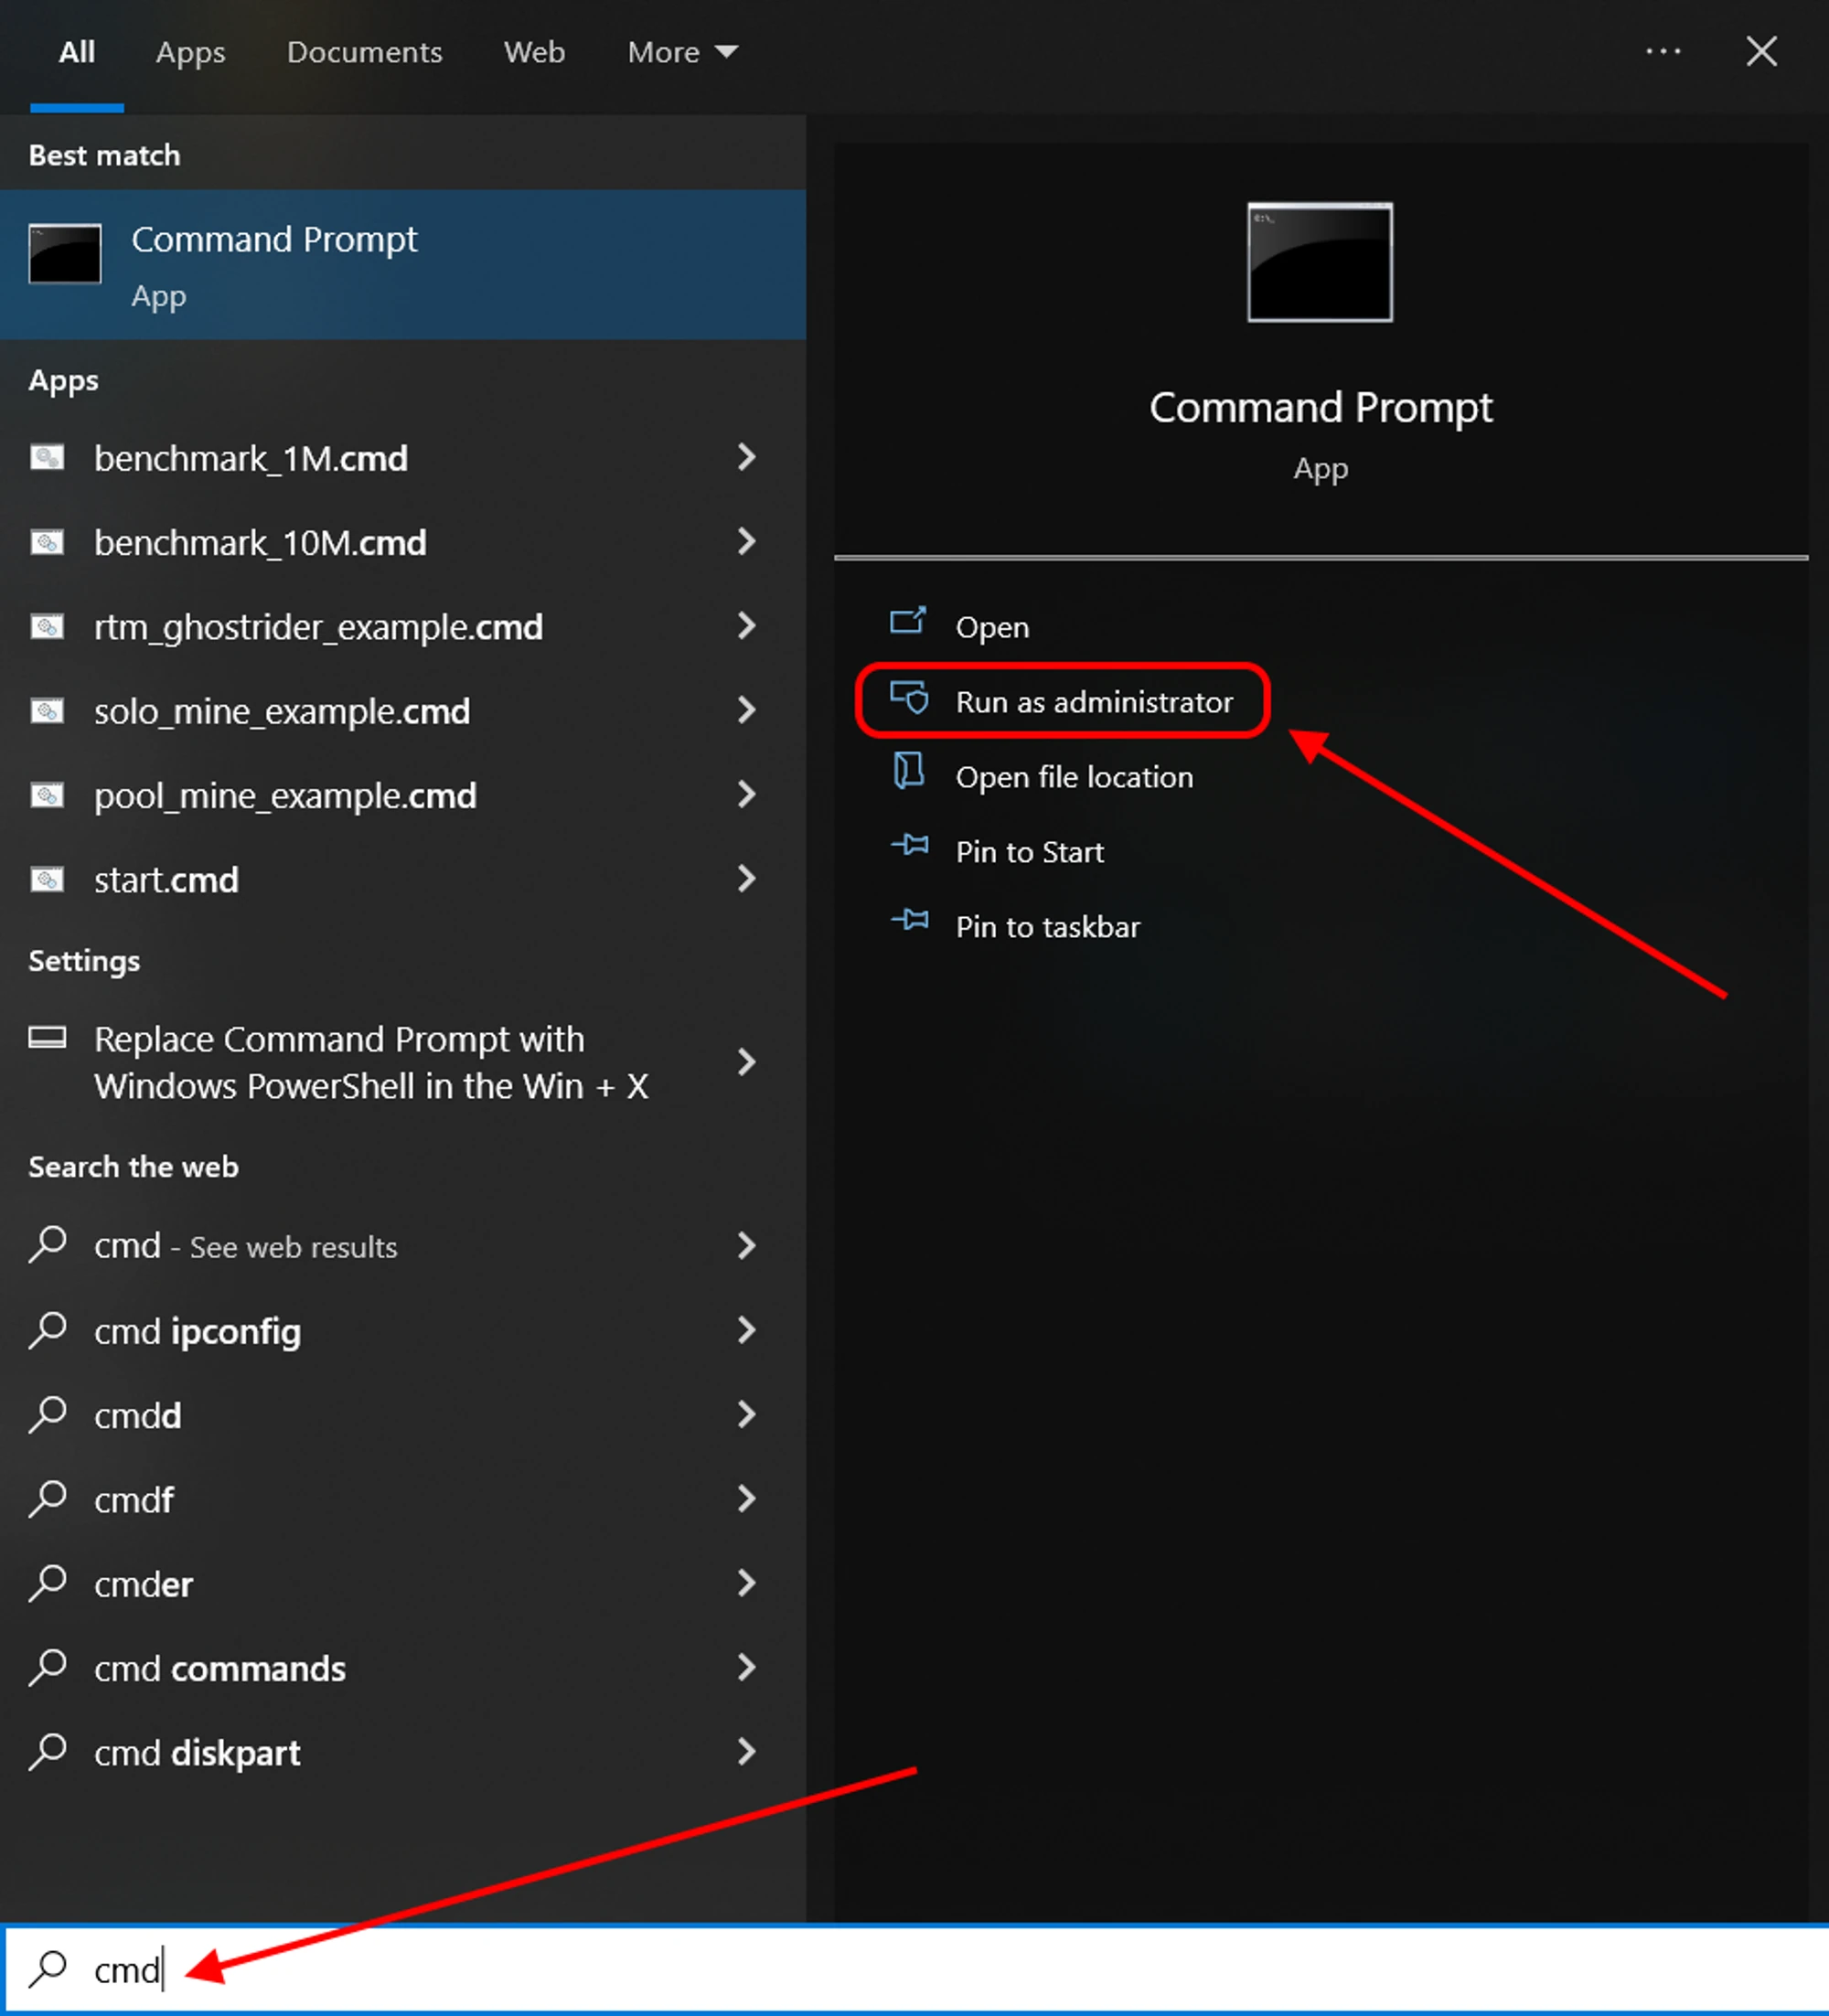
Task: Click the cmd search text field
Action: 900,1969
